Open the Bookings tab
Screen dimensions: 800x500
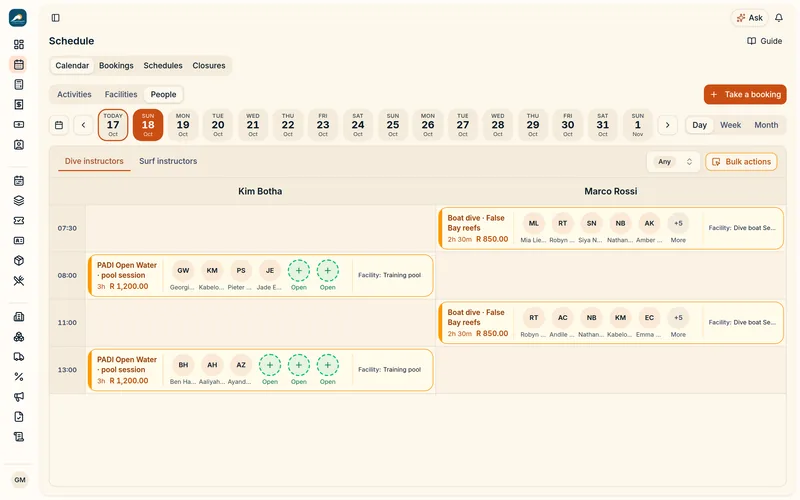coord(116,65)
